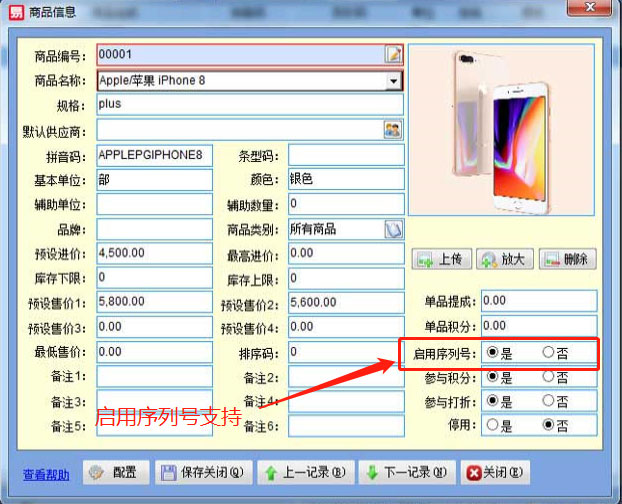Click the 放大 zoom image button
The width and height of the screenshot is (622, 504).
pos(503,259)
